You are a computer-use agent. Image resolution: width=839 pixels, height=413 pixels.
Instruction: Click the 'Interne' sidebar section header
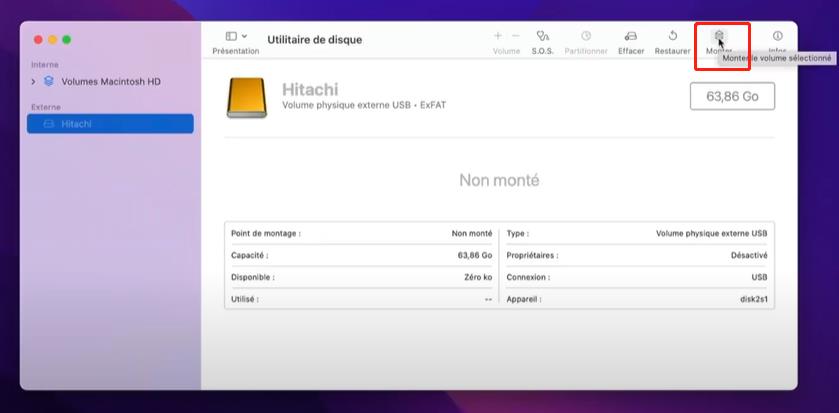[45, 65]
